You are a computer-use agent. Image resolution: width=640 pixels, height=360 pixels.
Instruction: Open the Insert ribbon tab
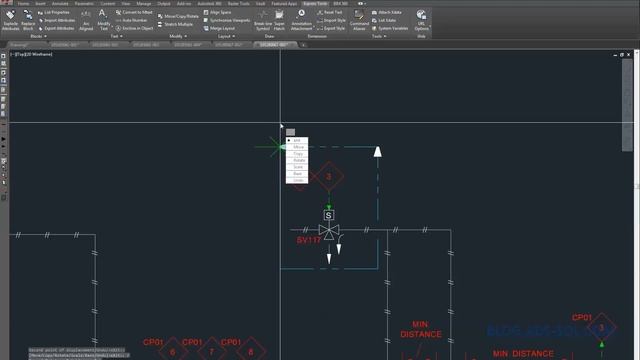(x=40, y=4)
